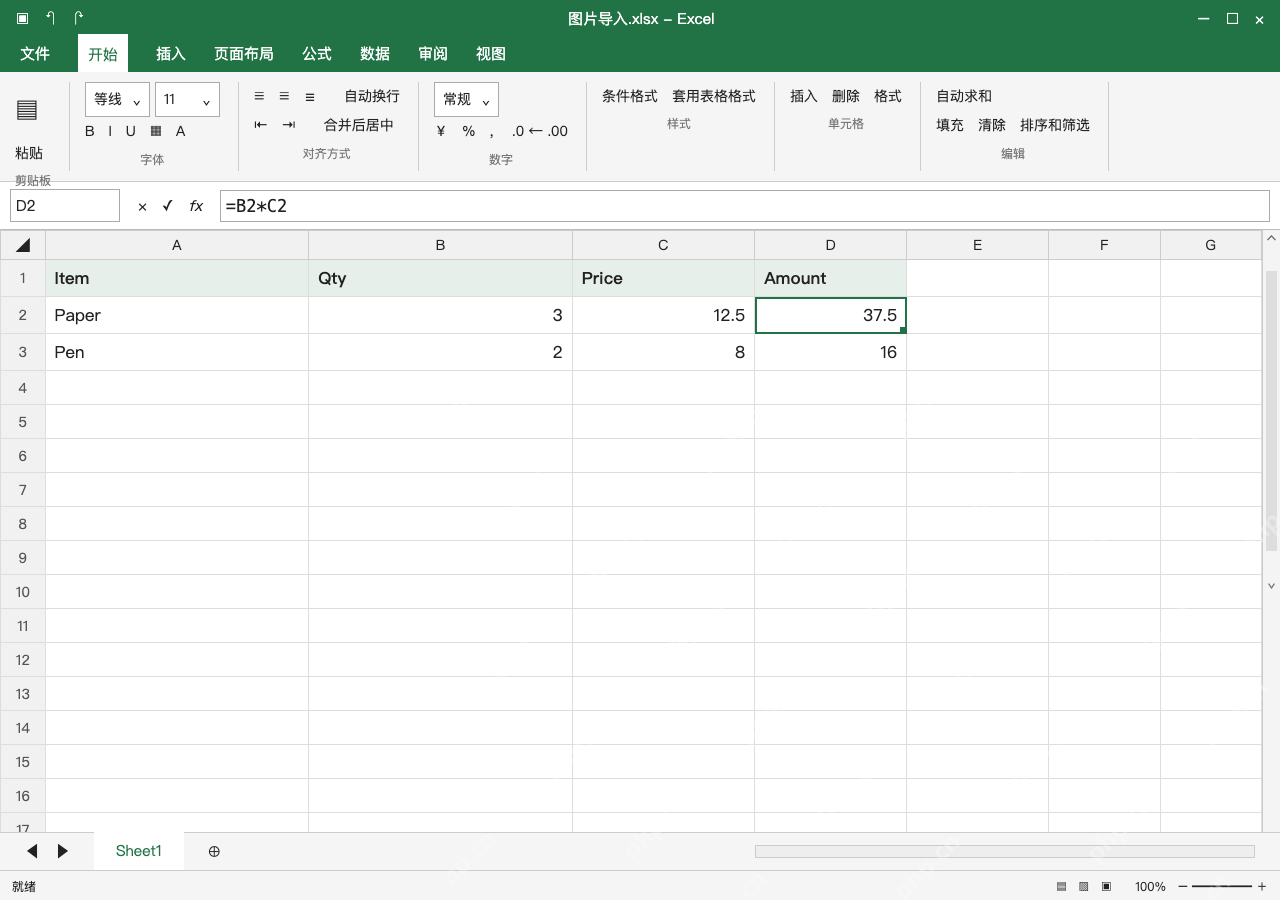1280x900 pixels.
Task: Open the 常规 number format dropdown
Action: click(x=466, y=99)
